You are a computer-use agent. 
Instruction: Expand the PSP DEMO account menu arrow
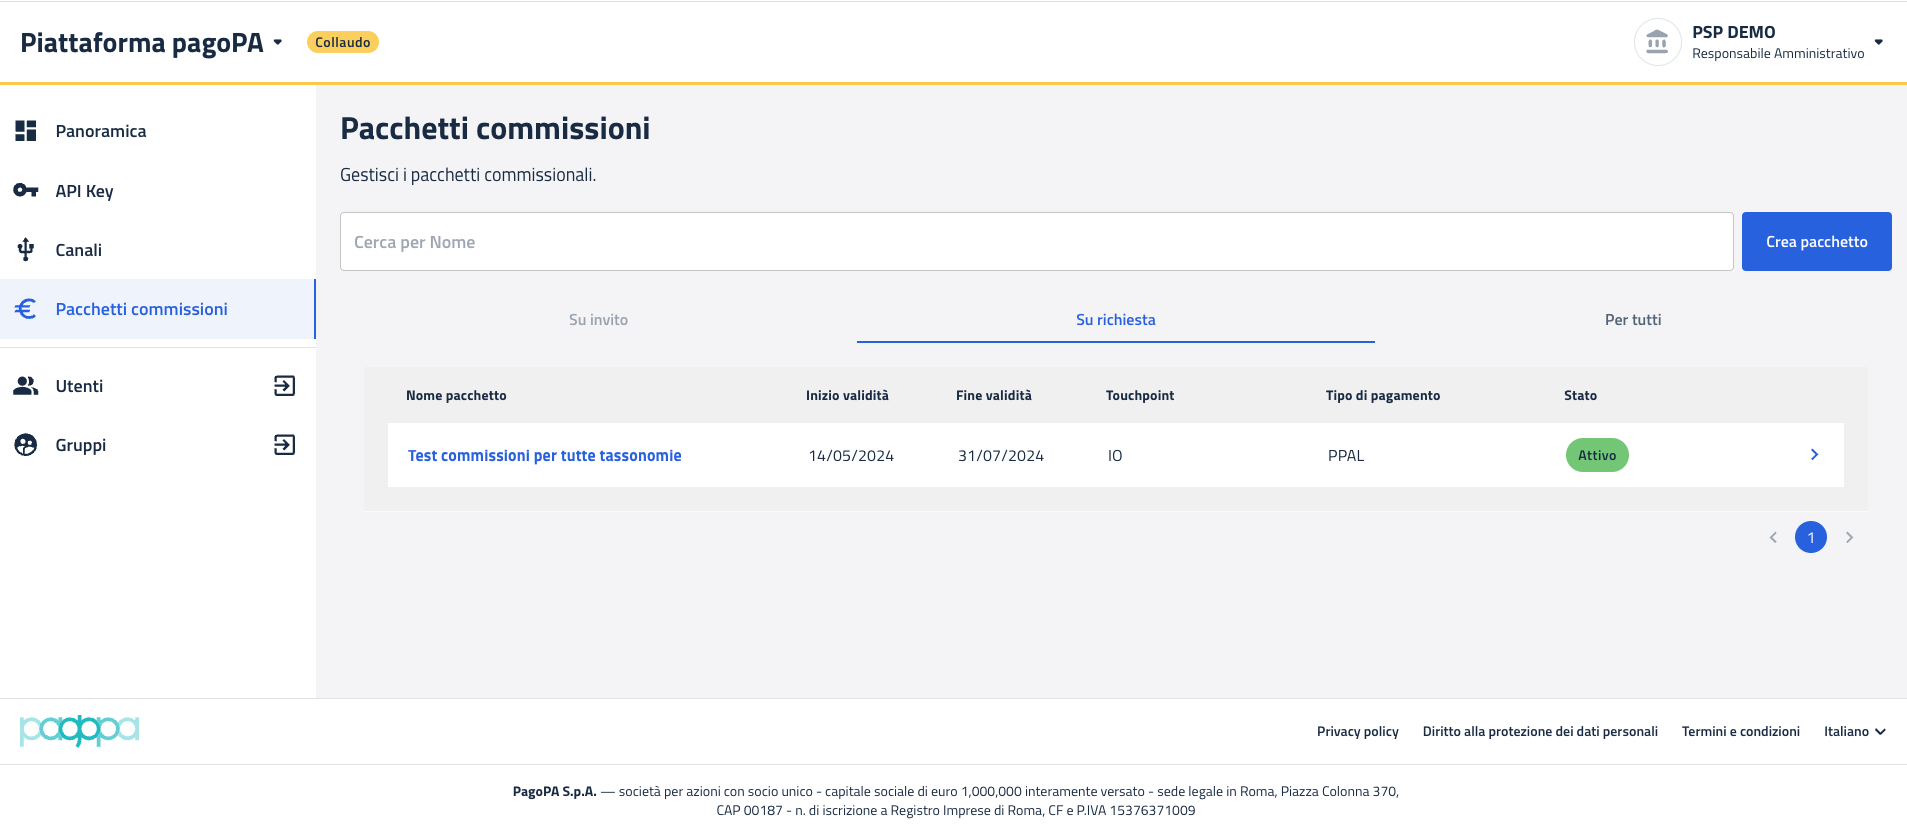point(1878,42)
